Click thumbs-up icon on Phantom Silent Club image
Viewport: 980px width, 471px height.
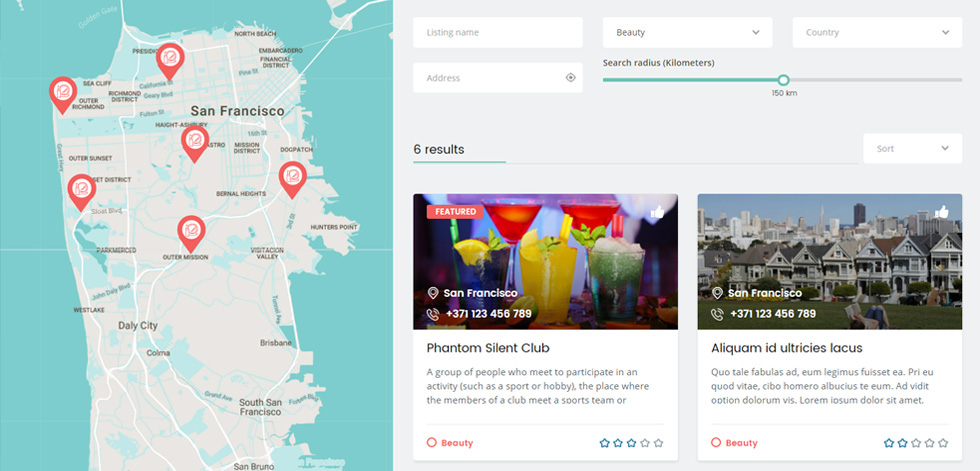[x=657, y=212]
